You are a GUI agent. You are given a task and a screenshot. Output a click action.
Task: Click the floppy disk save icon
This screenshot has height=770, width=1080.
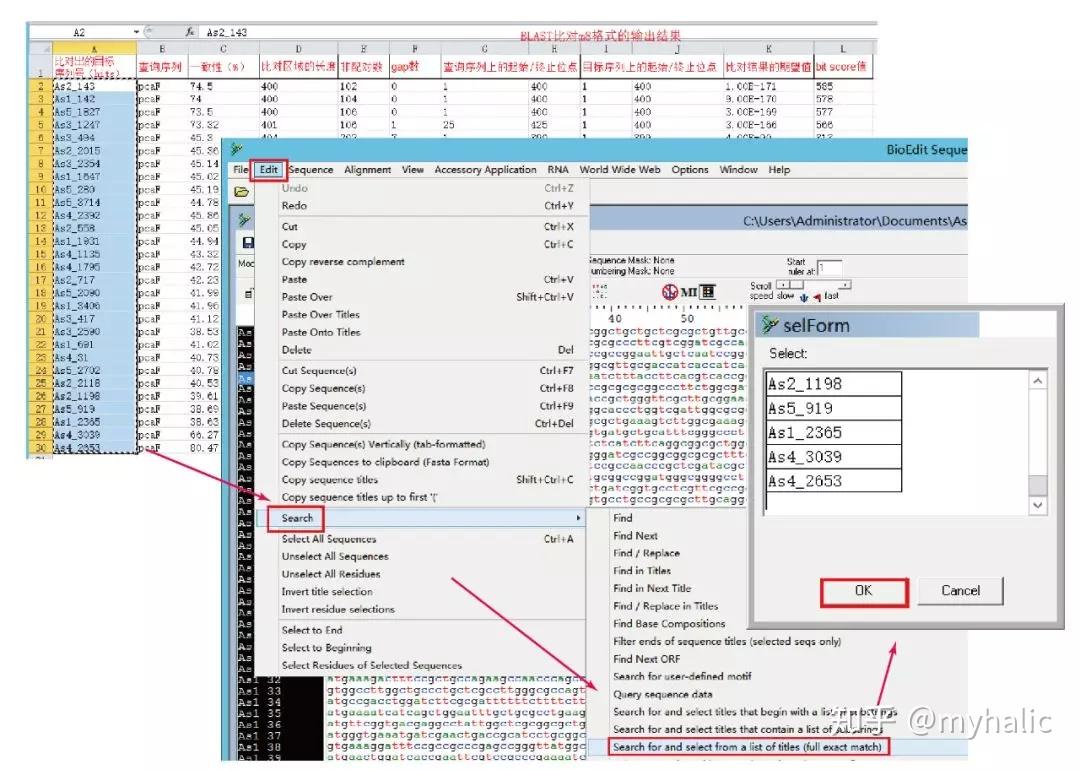pyautogui.click(x=248, y=242)
